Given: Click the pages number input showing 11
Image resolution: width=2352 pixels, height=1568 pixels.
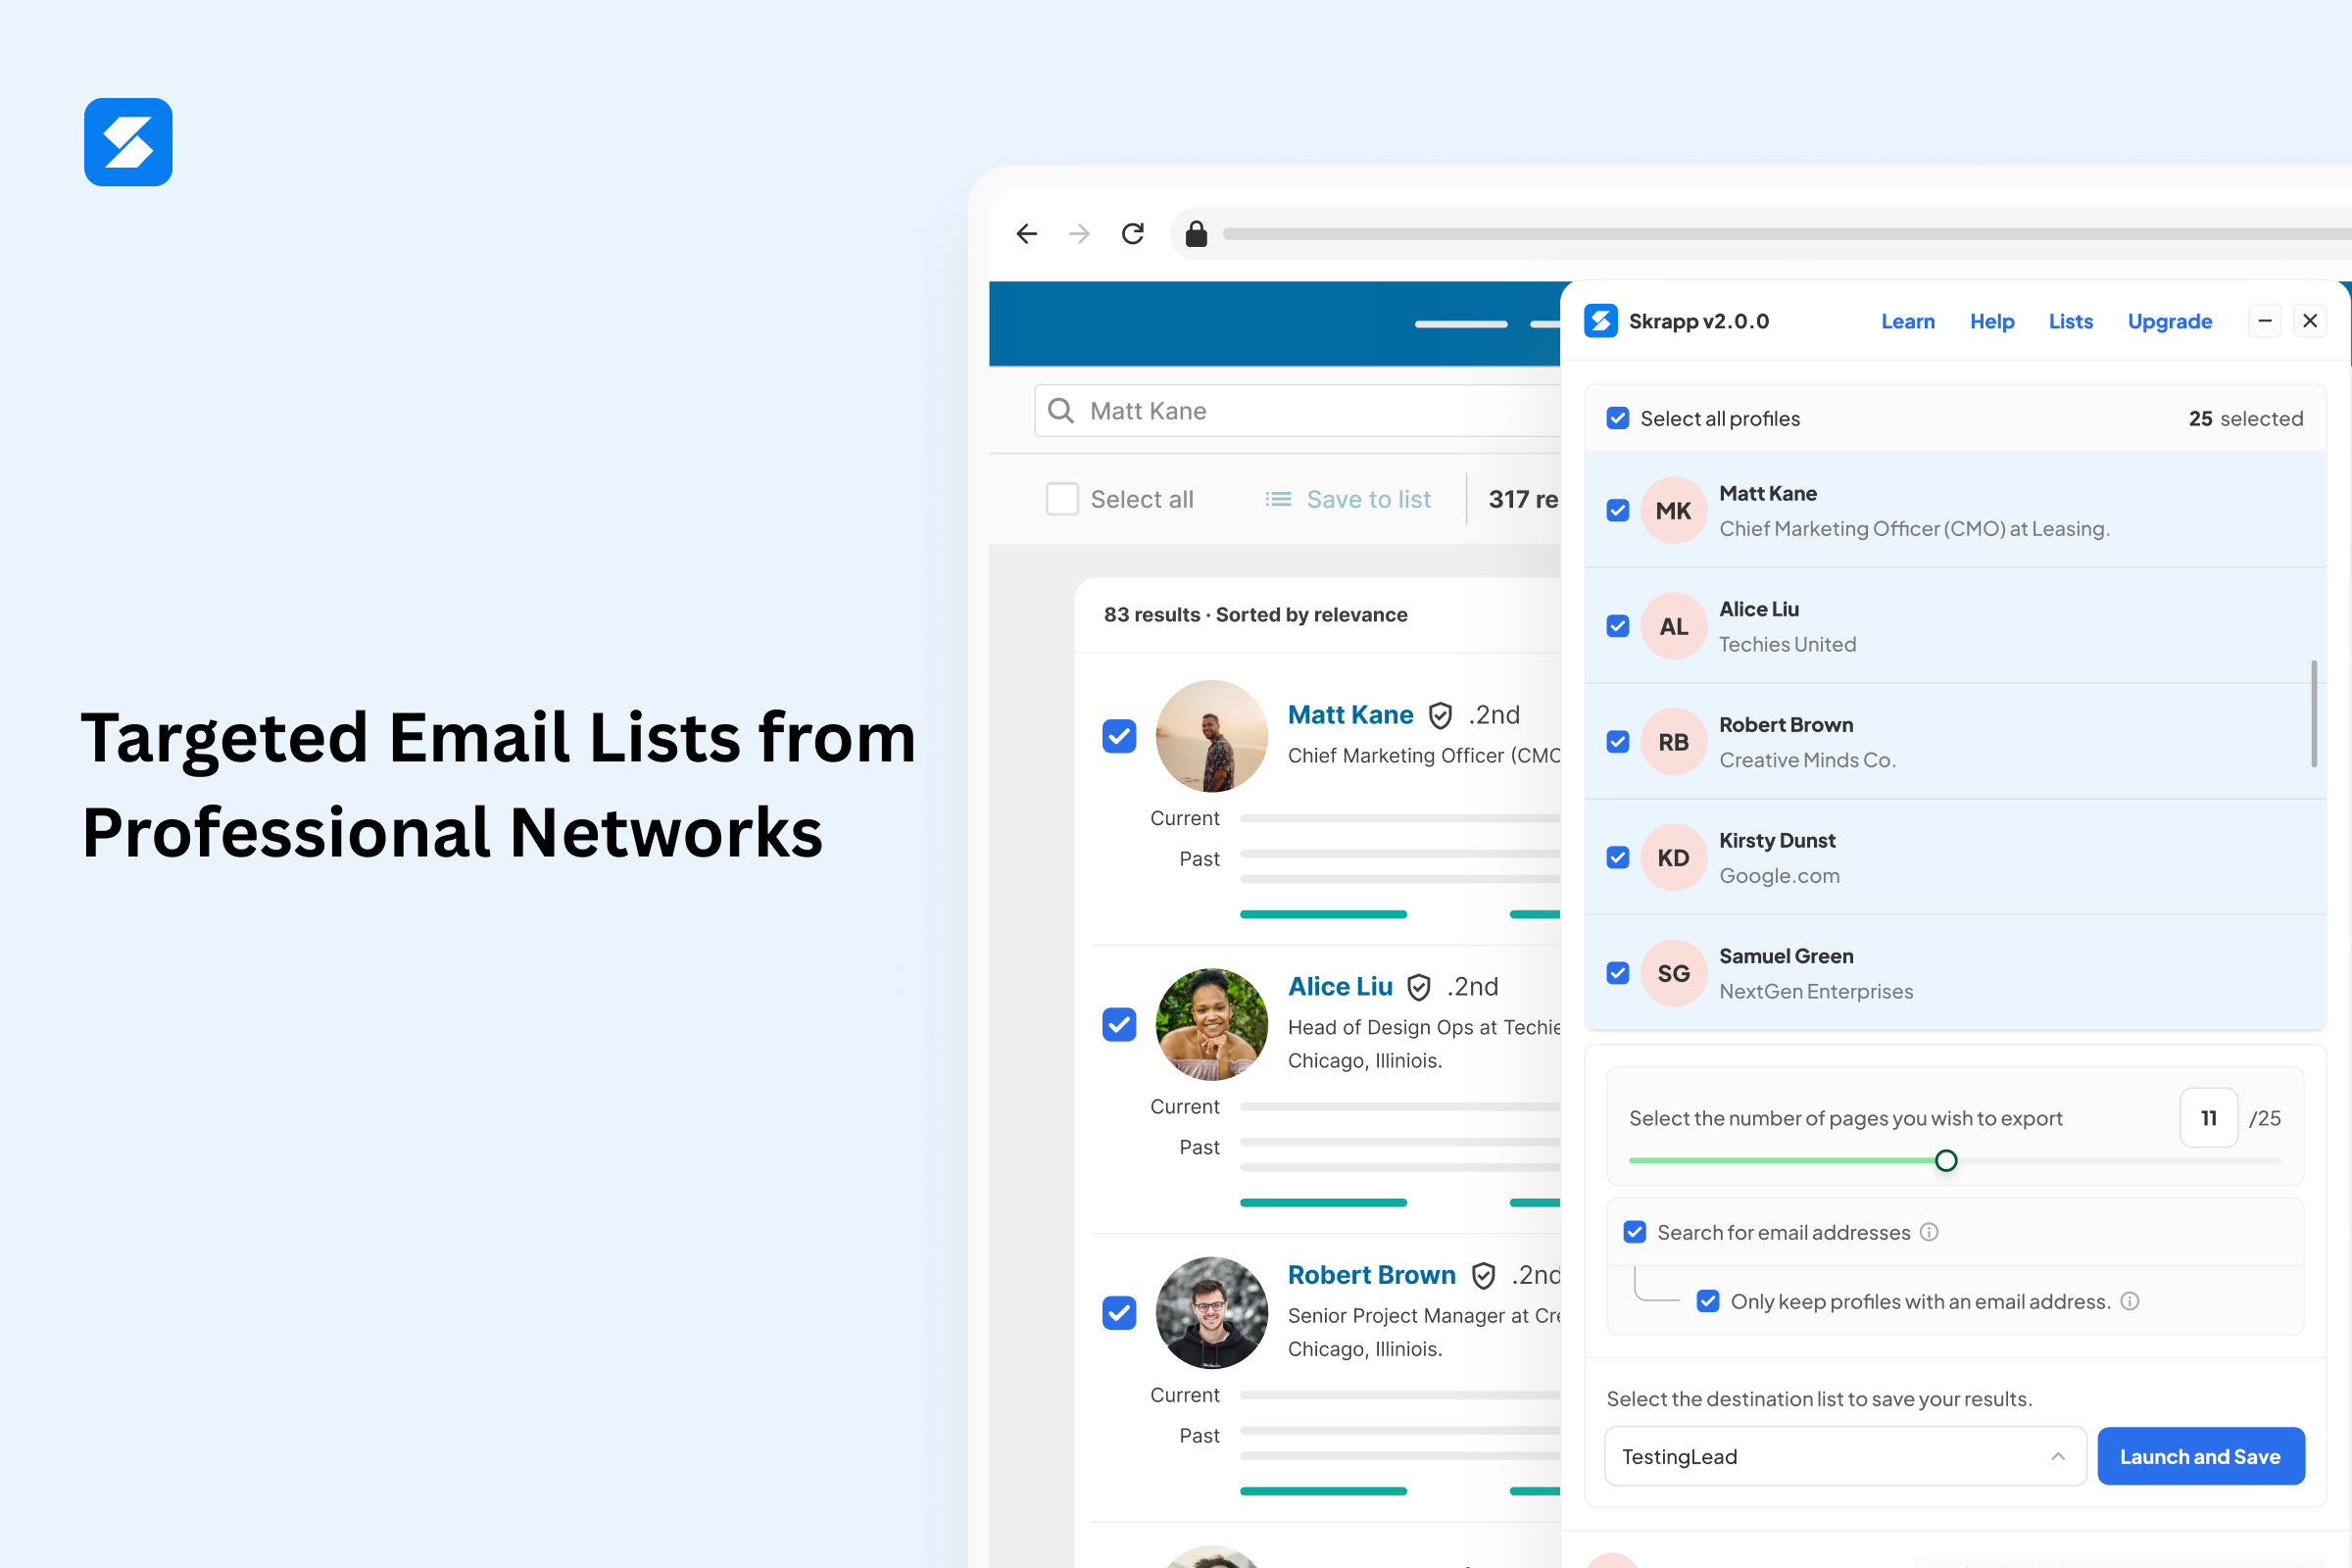Looking at the screenshot, I should coord(2209,1117).
